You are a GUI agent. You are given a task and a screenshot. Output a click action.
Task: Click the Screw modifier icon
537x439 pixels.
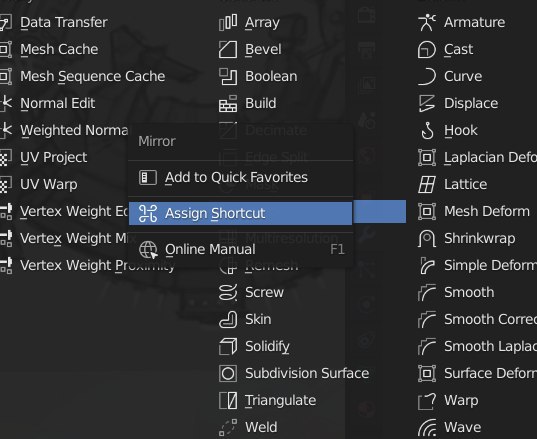(228, 292)
